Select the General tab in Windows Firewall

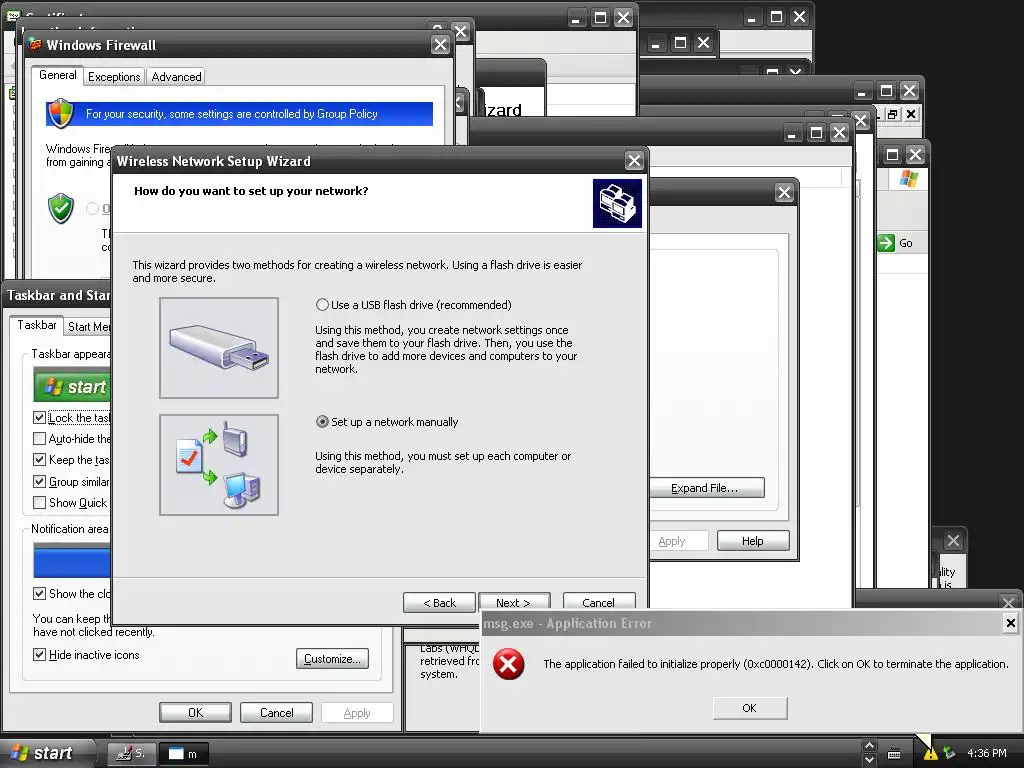[x=57, y=75]
